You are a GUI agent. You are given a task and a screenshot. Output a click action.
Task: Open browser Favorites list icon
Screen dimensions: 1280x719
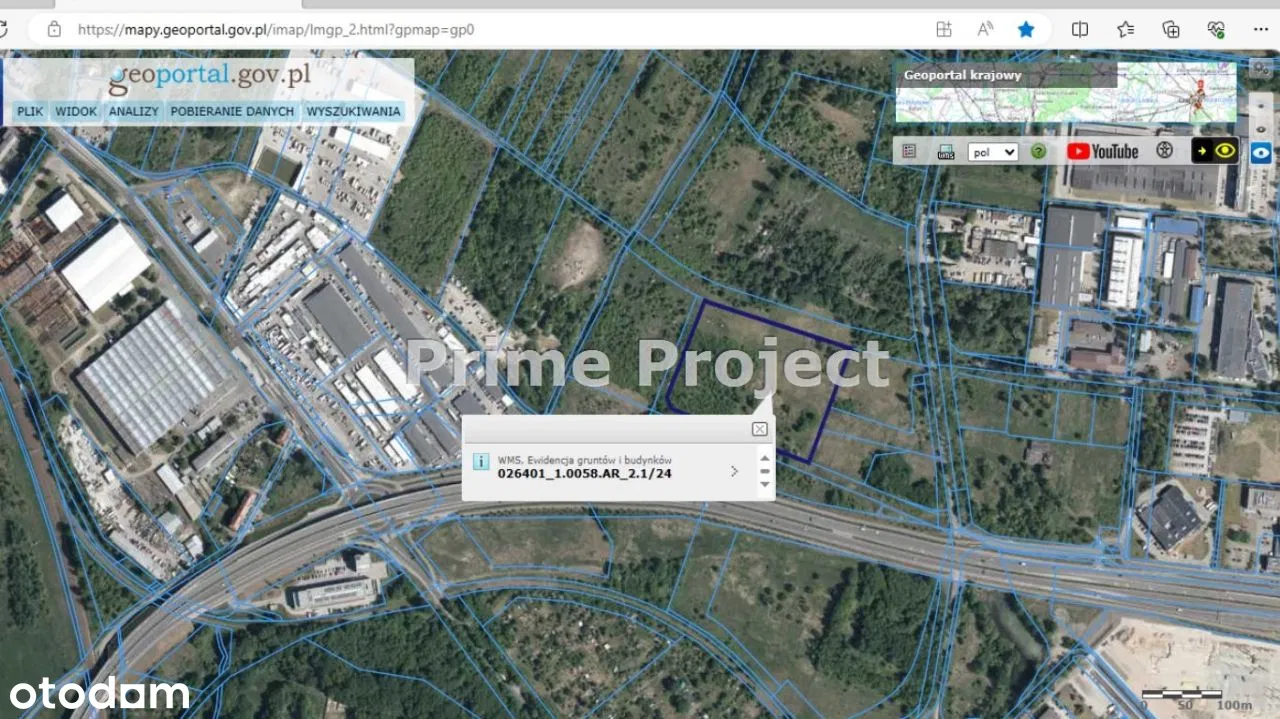1125,29
